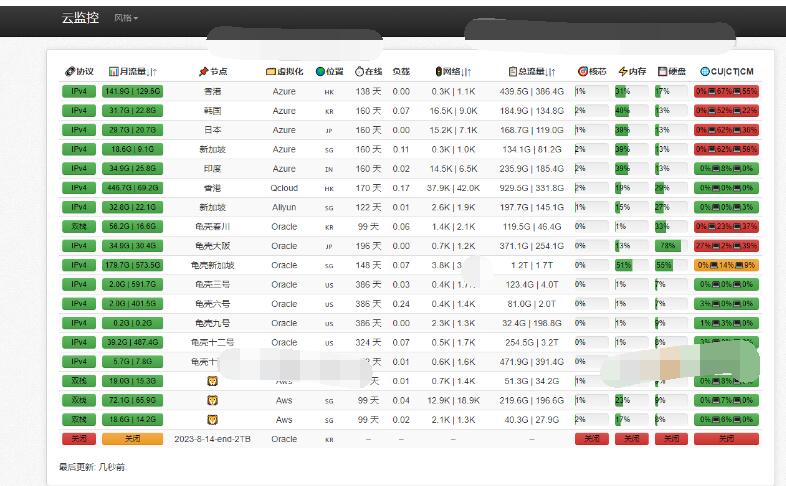Click the folder icon beside 虚拟化 header
Image resolution: width=786 pixels, height=486 pixels.
pos(271,72)
